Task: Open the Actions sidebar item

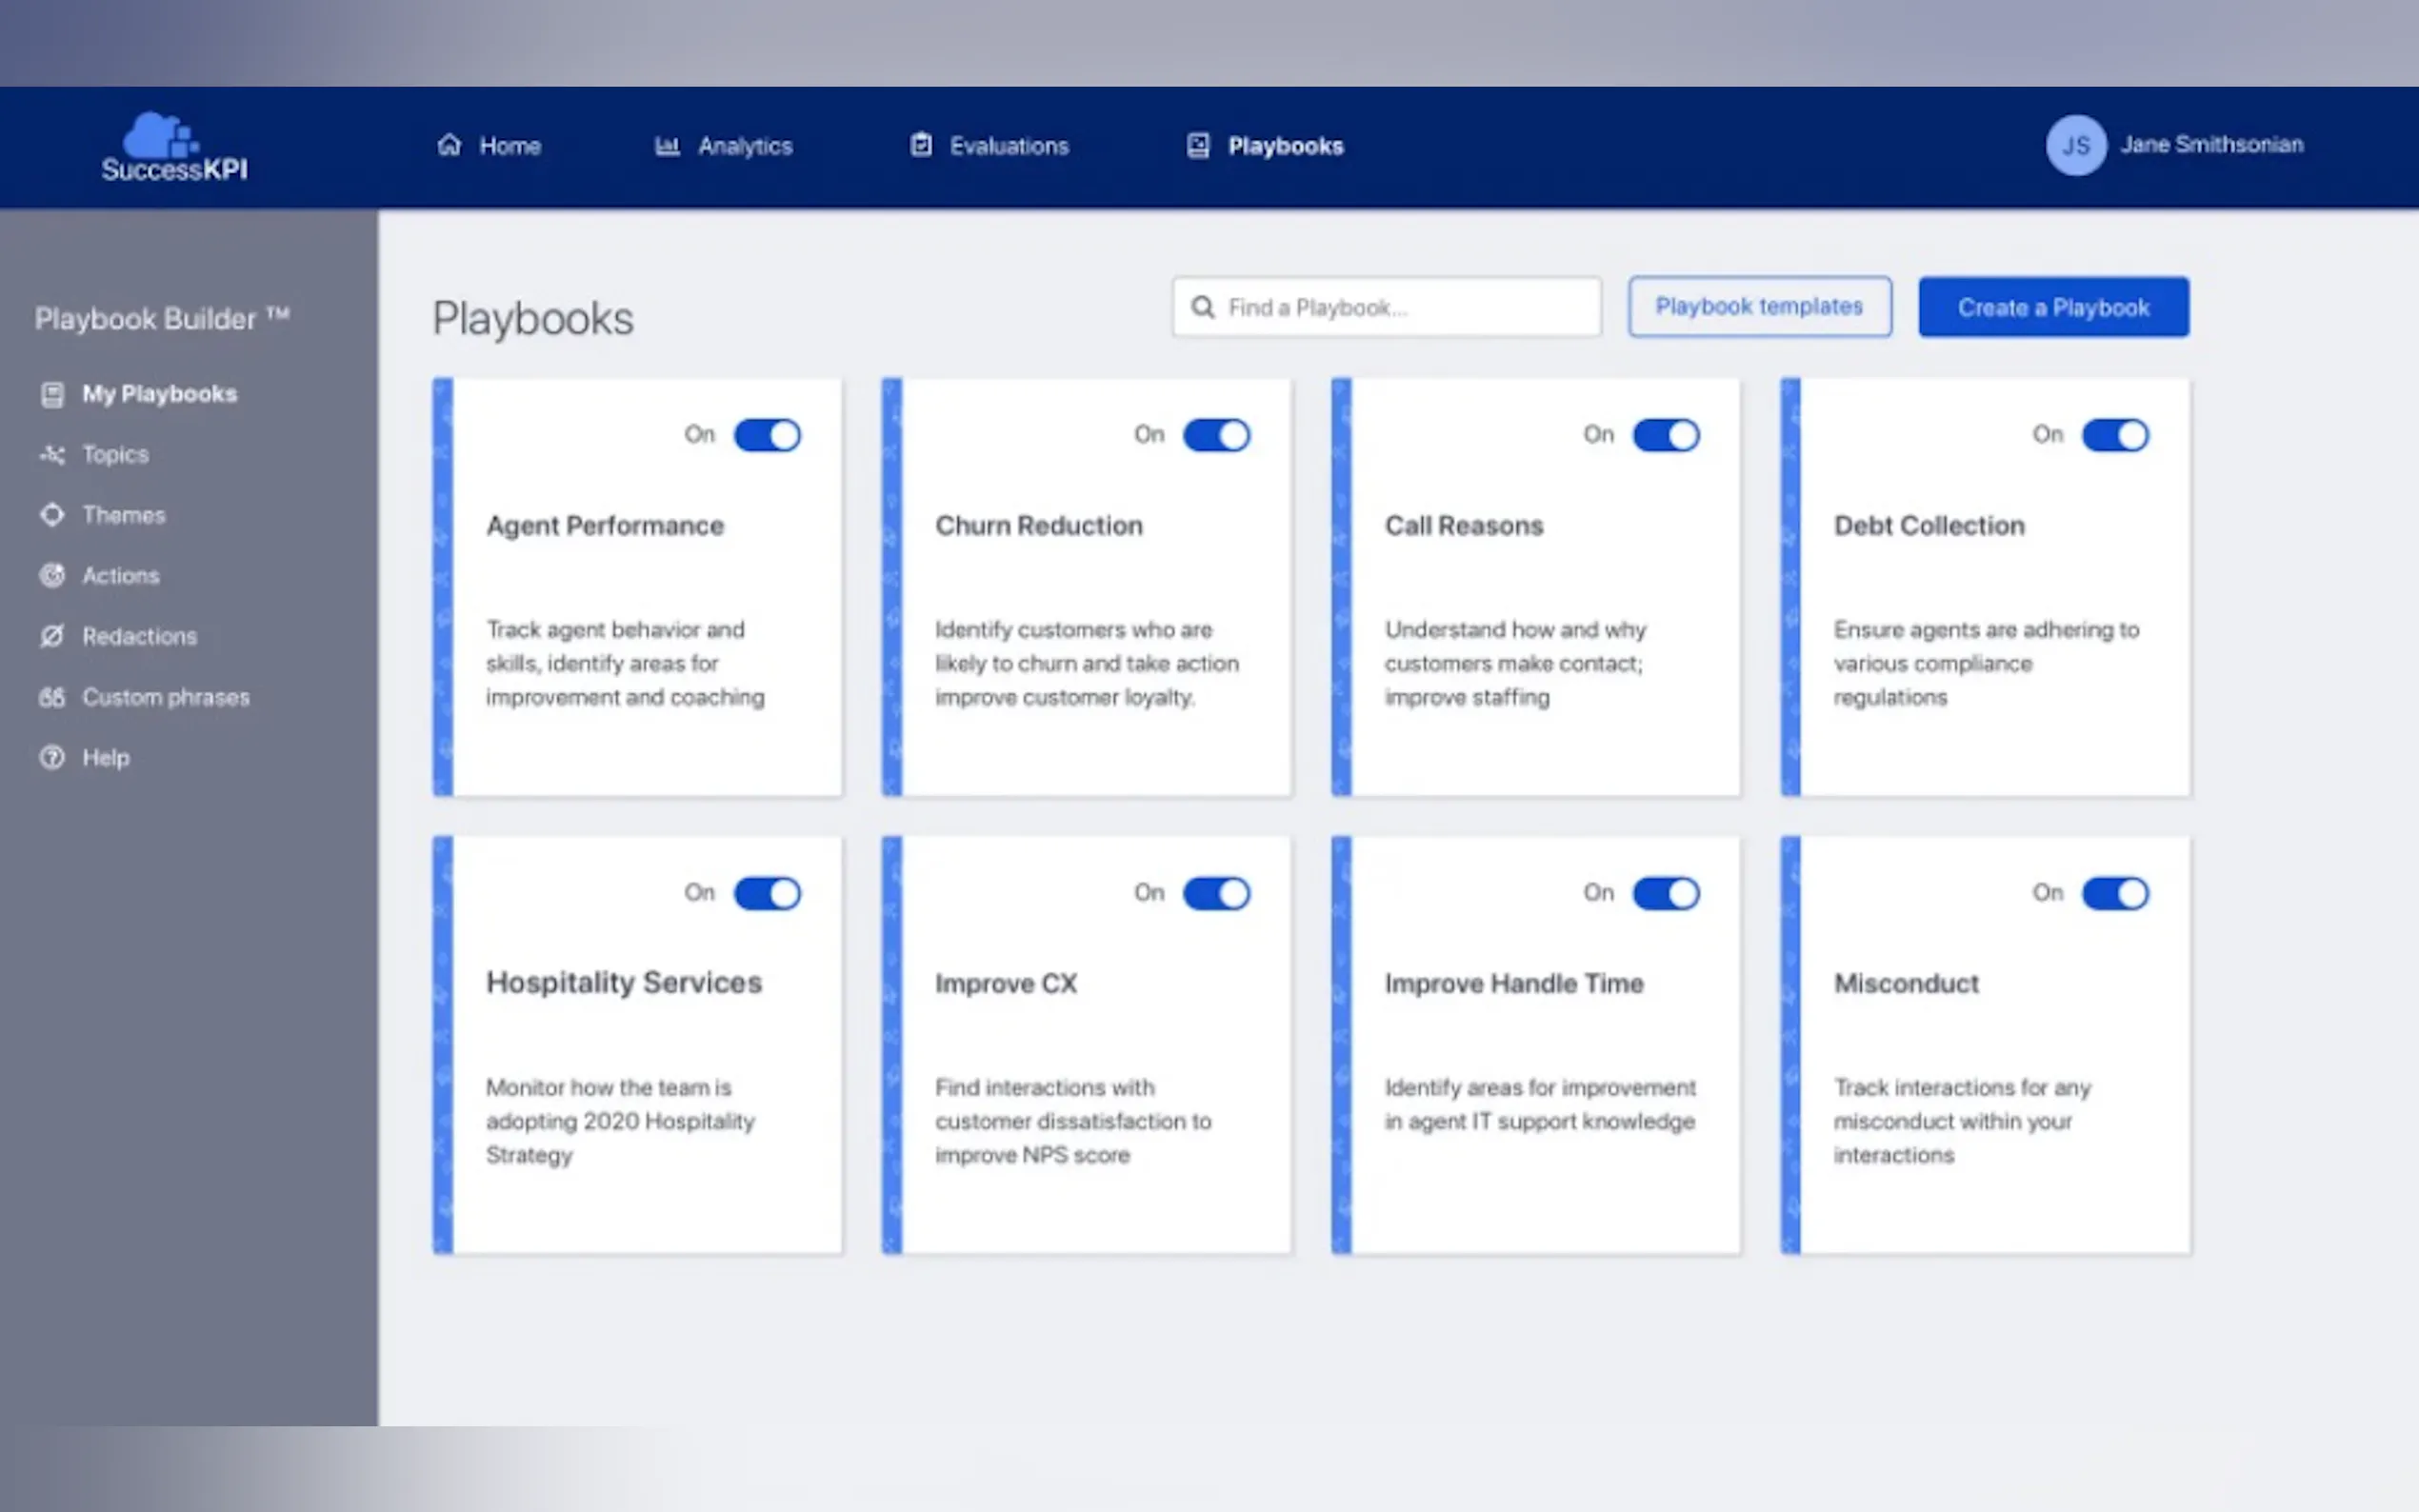Action: (120, 576)
